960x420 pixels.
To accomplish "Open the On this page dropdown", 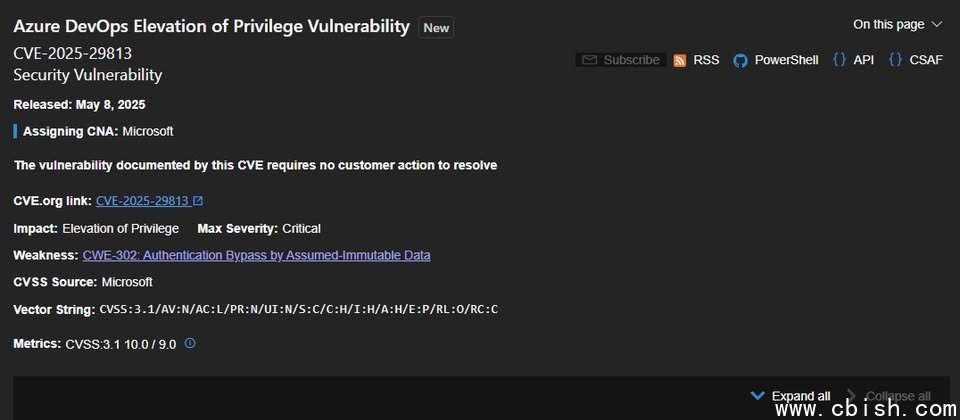I will click(897, 24).
